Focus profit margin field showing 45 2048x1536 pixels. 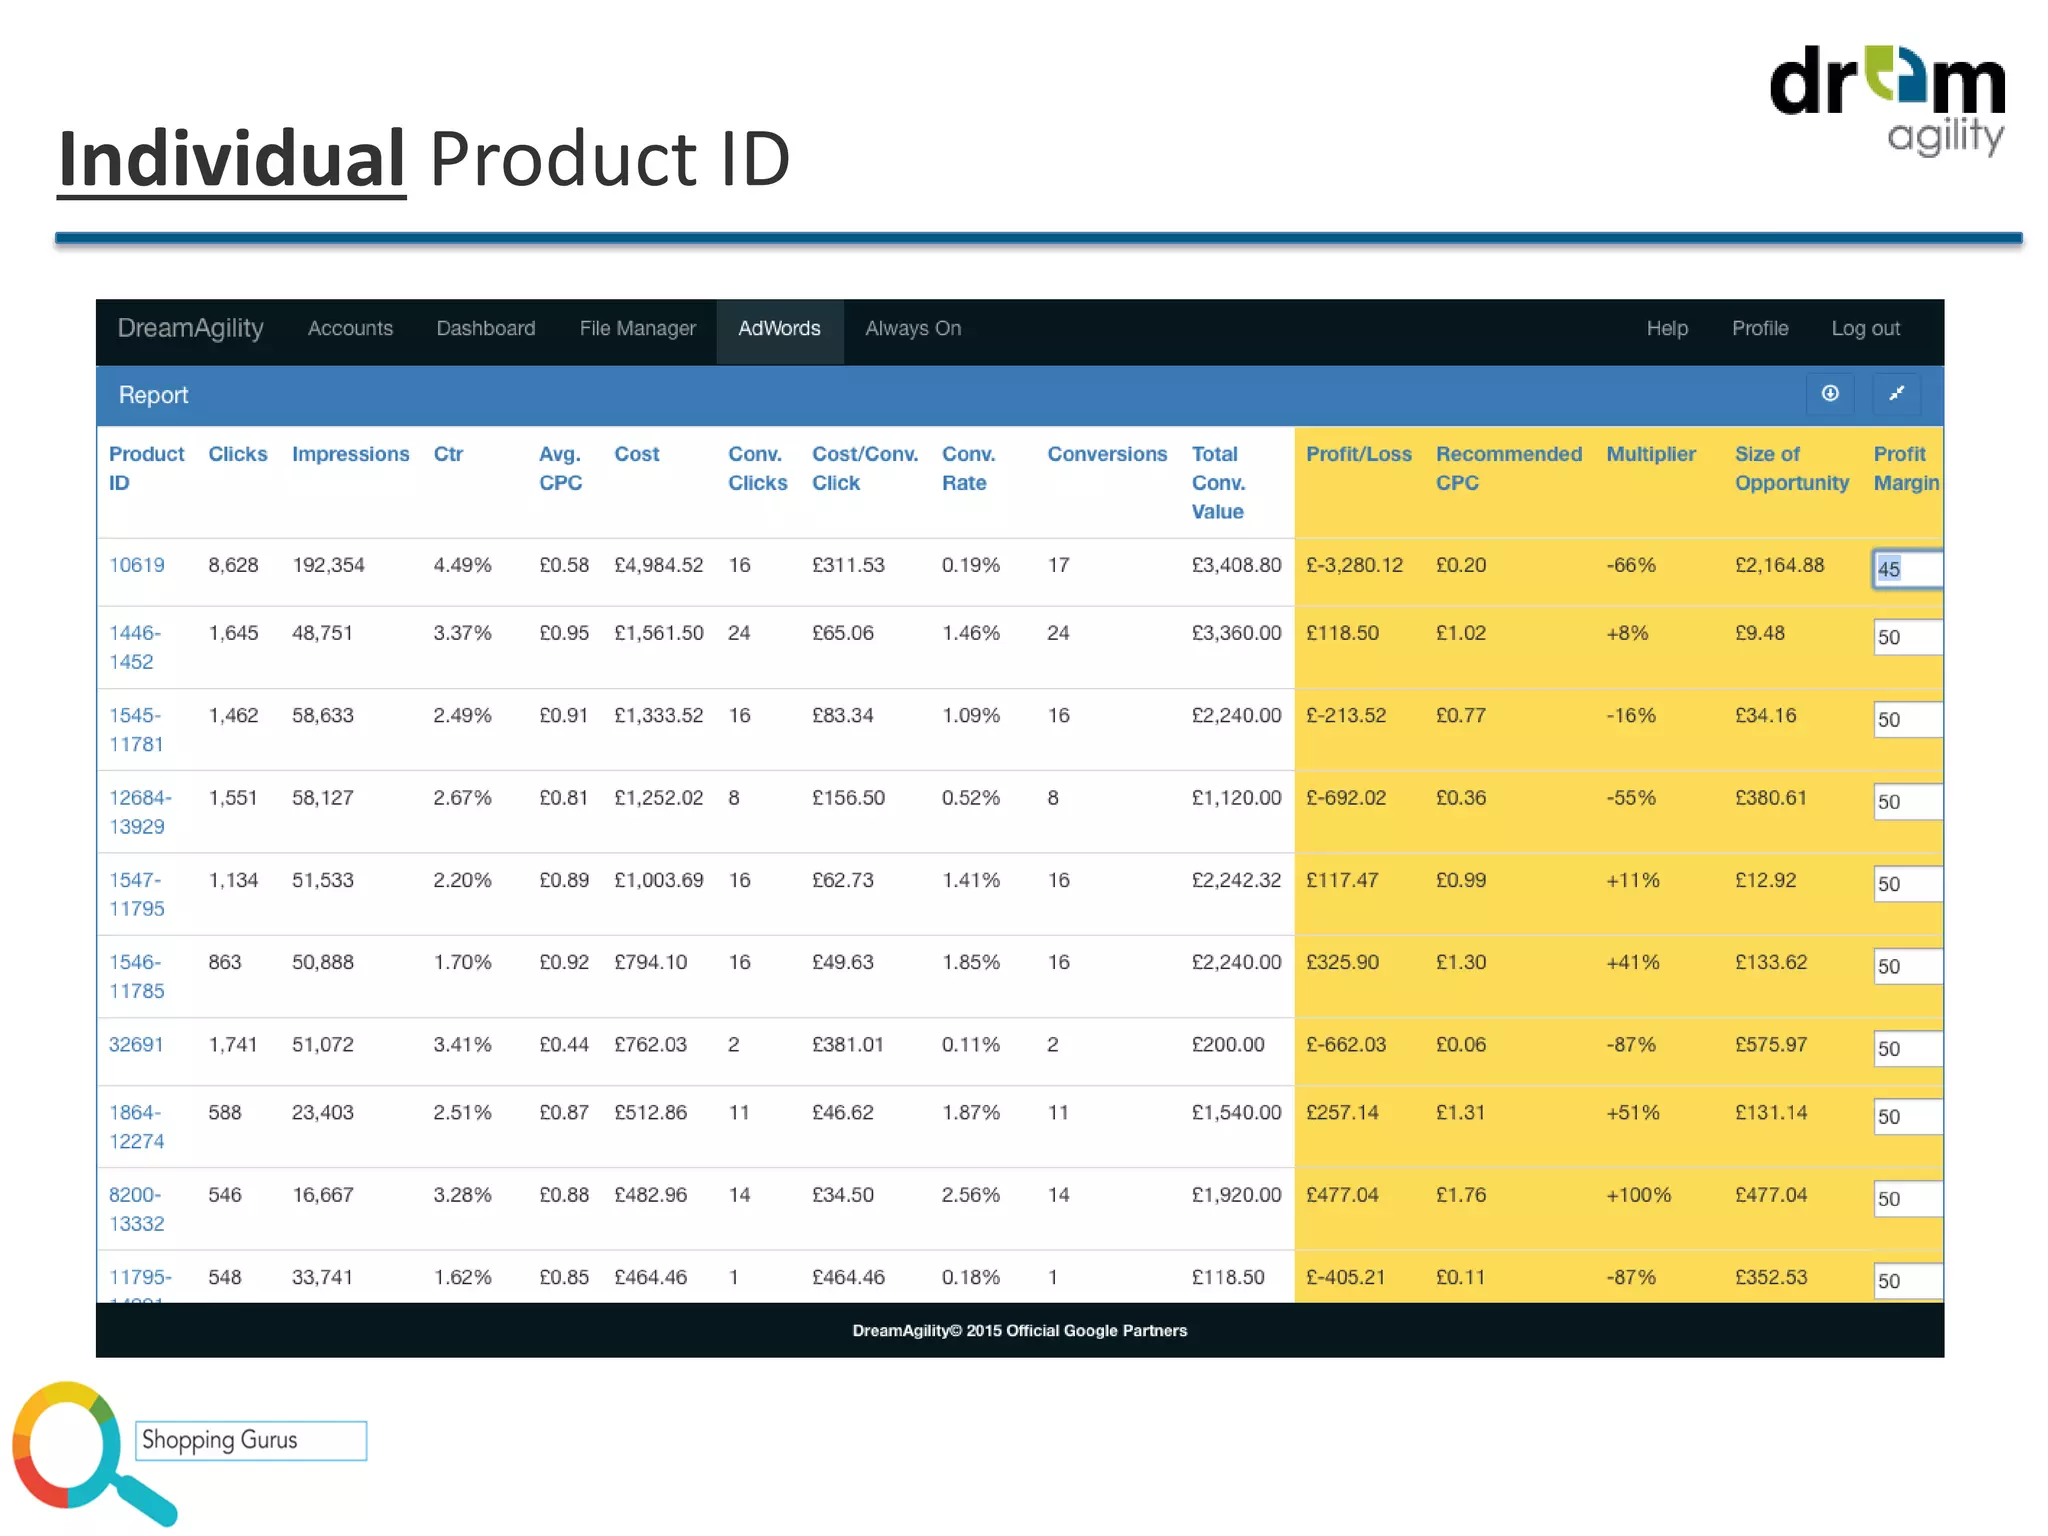pos(1908,569)
